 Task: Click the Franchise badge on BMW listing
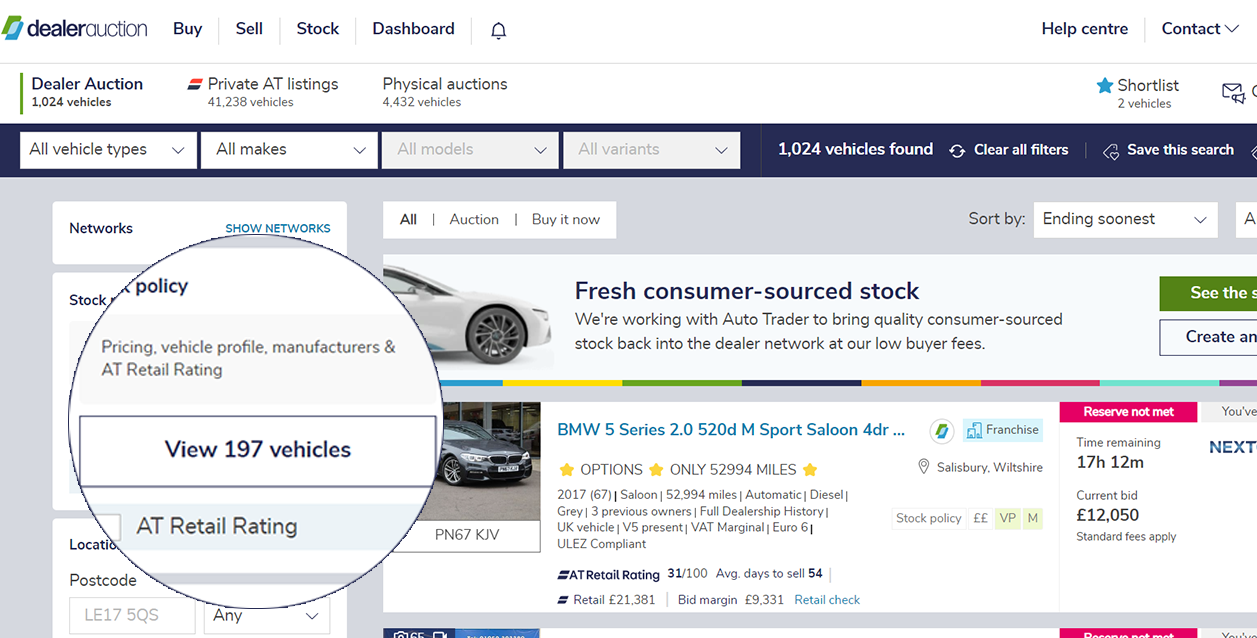coord(1003,430)
